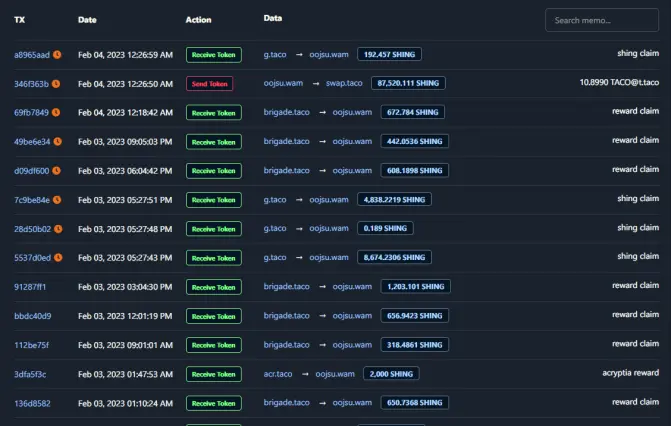This screenshot has height=426, width=671.
Task: Click the Date column header
Action: click(x=87, y=20)
